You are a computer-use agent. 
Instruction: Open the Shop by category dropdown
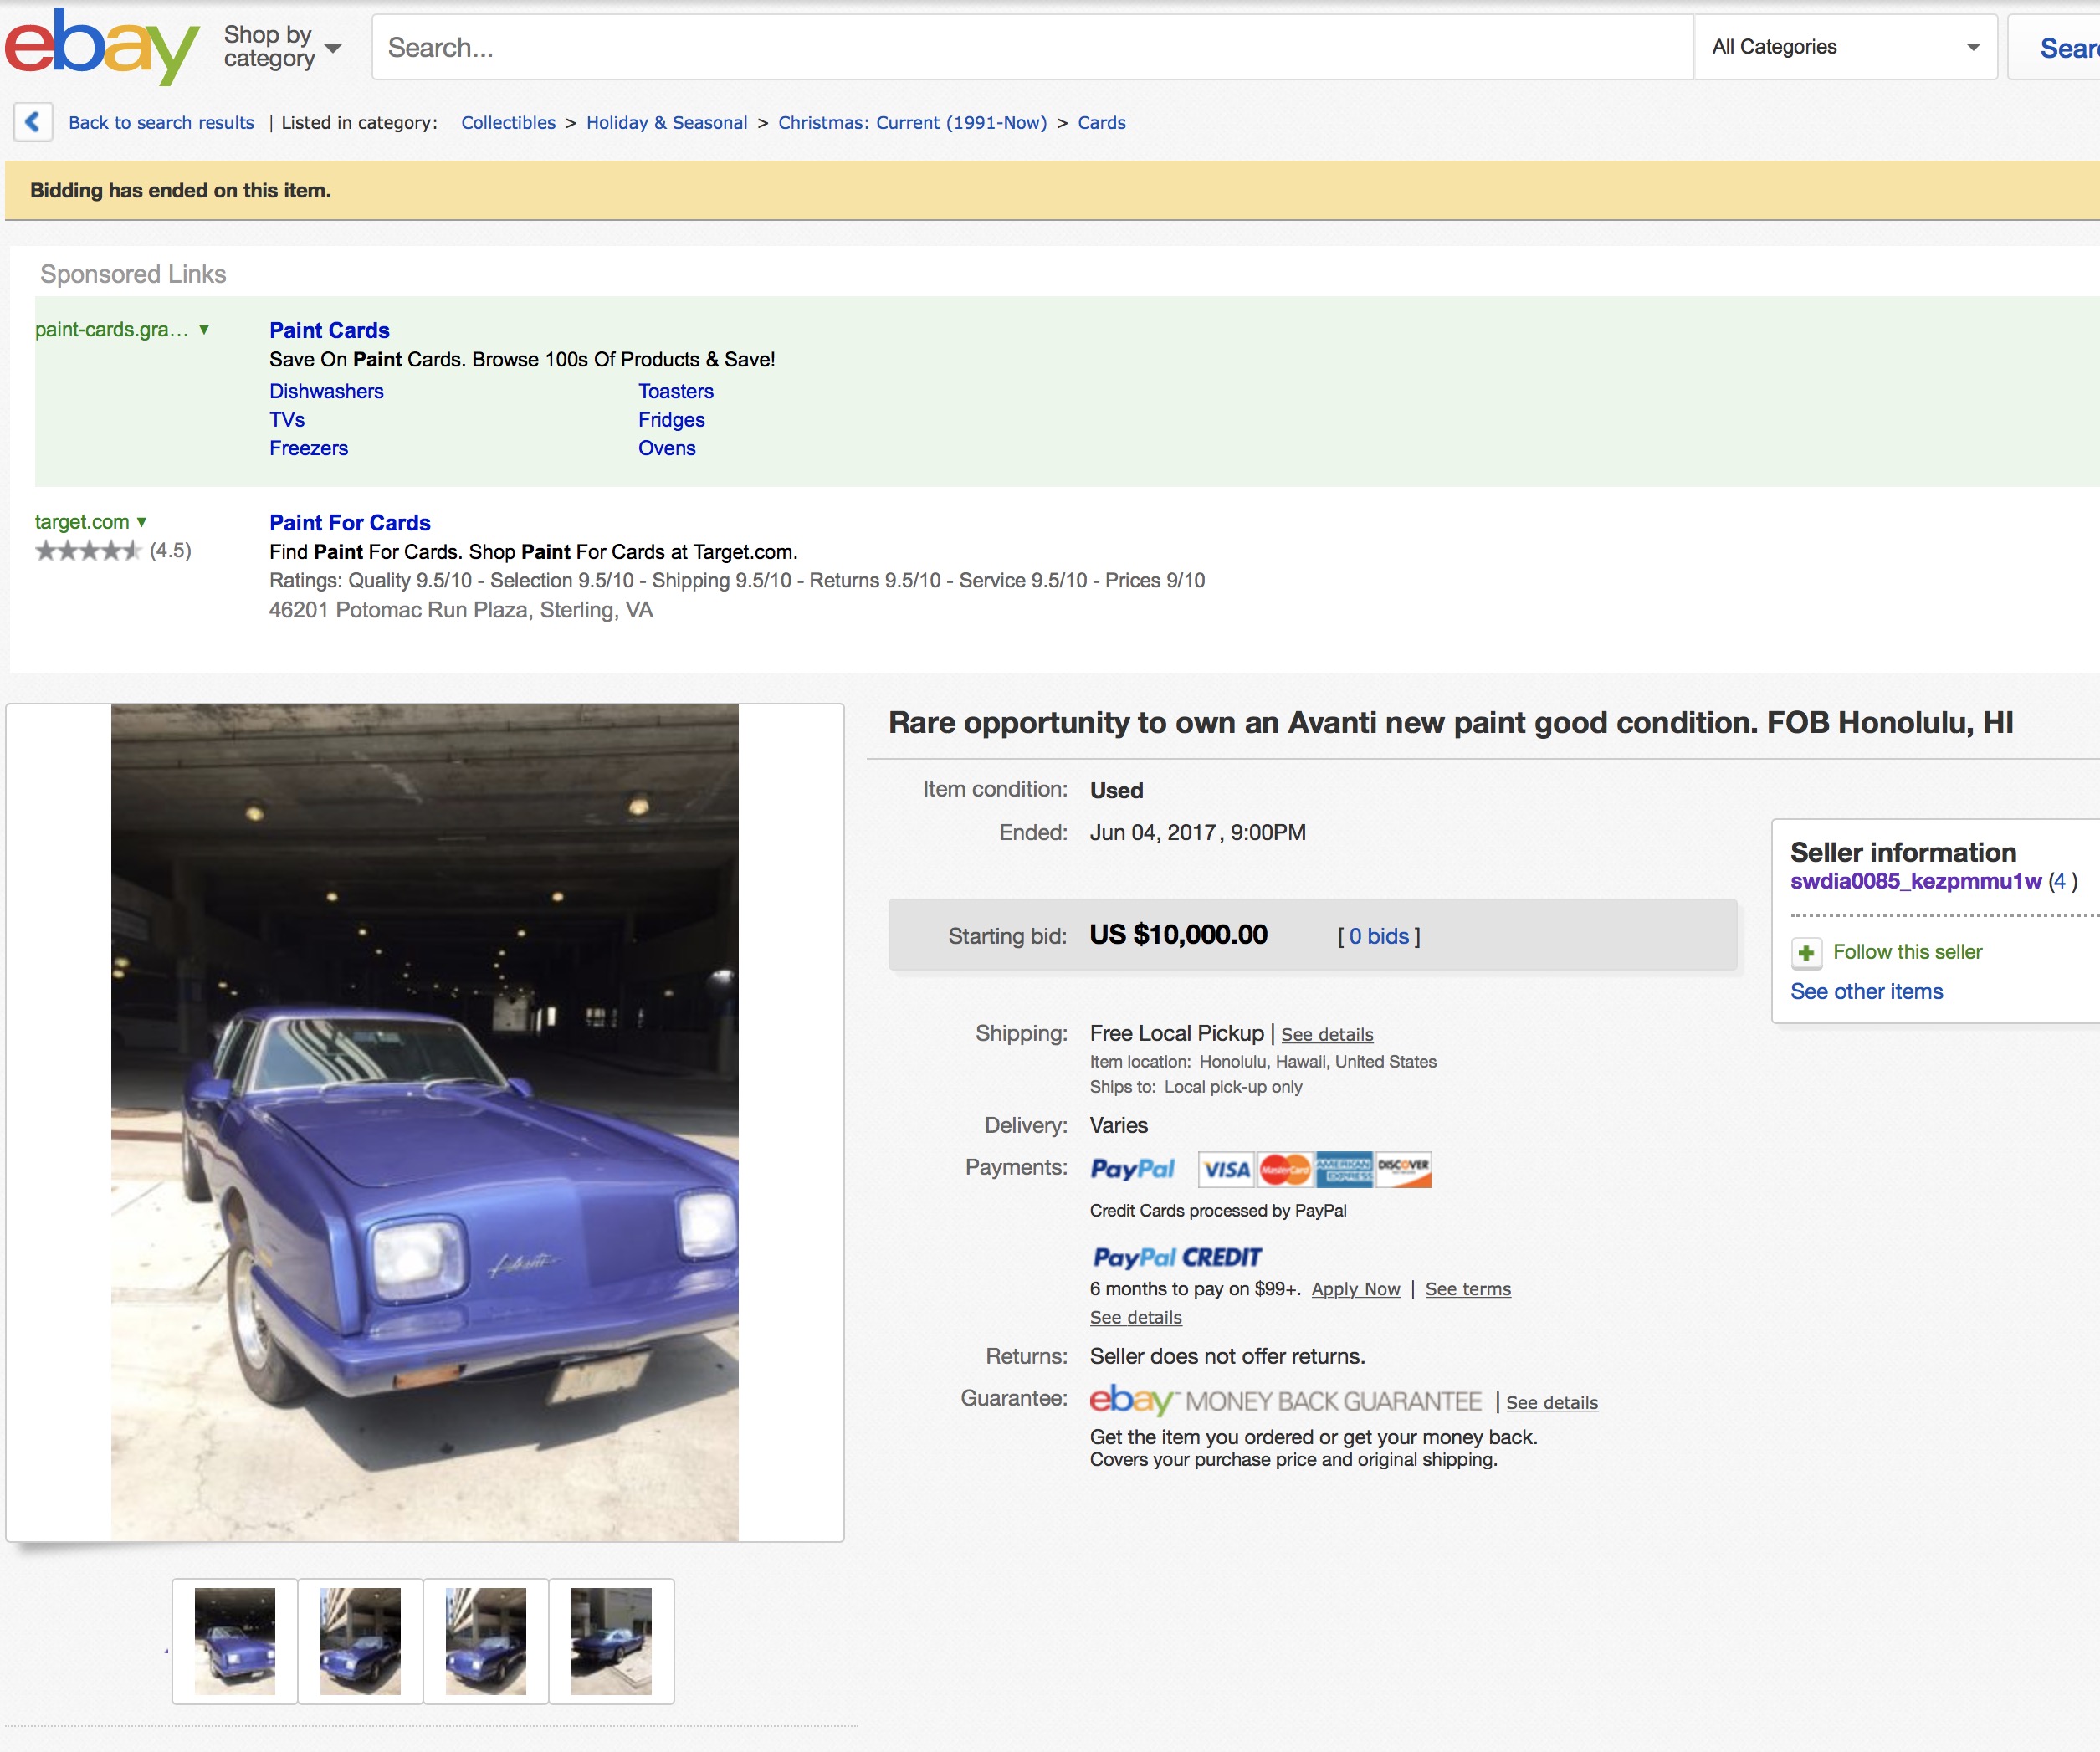[x=282, y=47]
